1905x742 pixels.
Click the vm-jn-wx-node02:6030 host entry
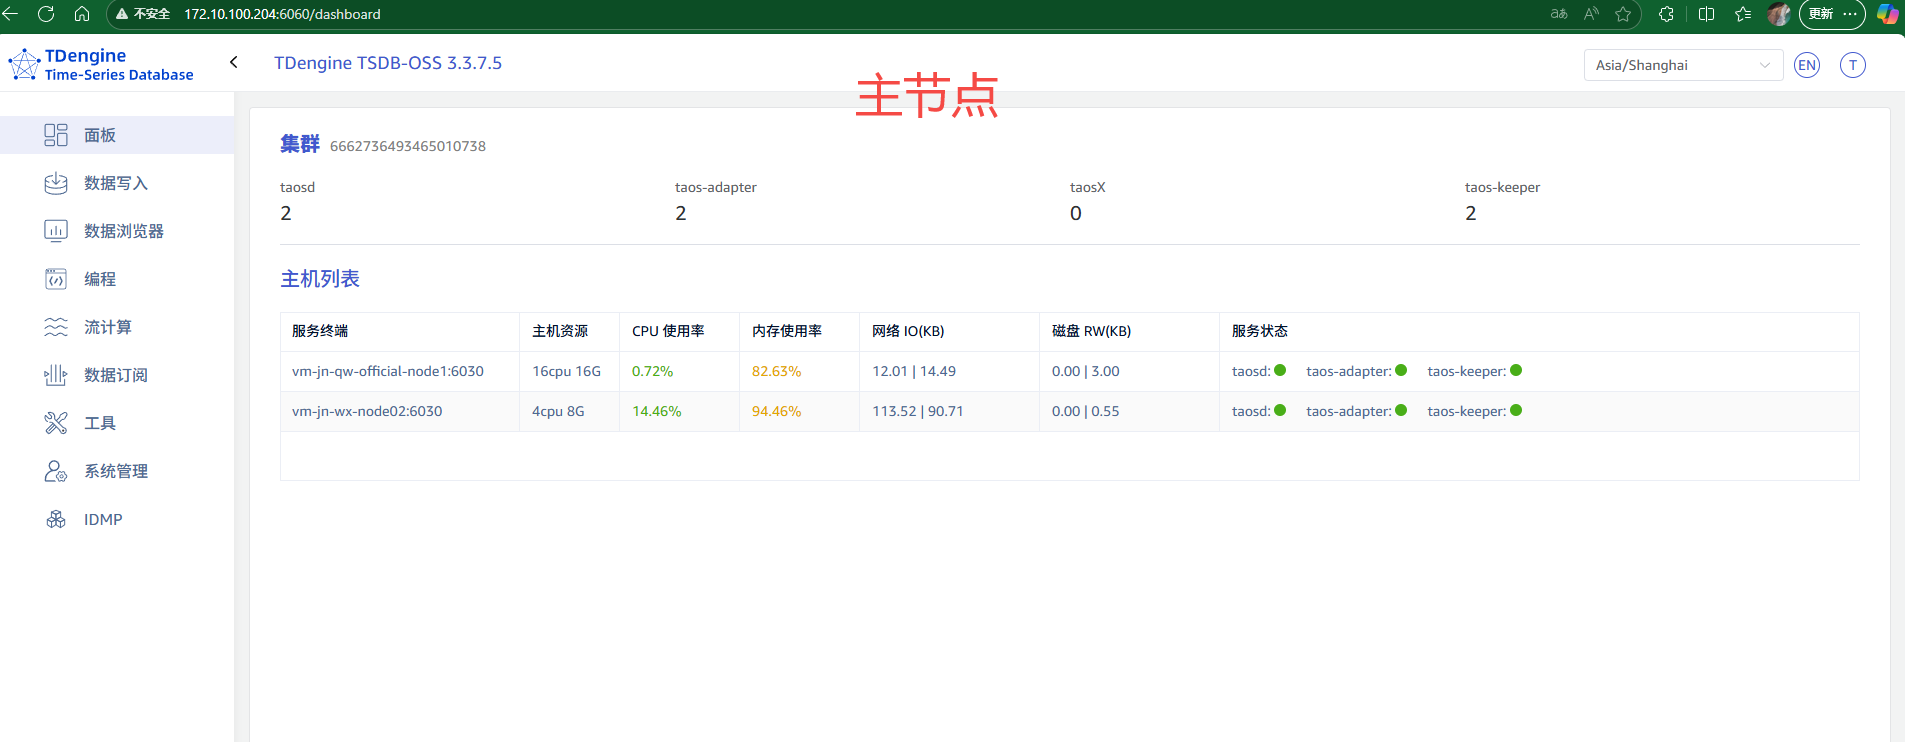367,411
